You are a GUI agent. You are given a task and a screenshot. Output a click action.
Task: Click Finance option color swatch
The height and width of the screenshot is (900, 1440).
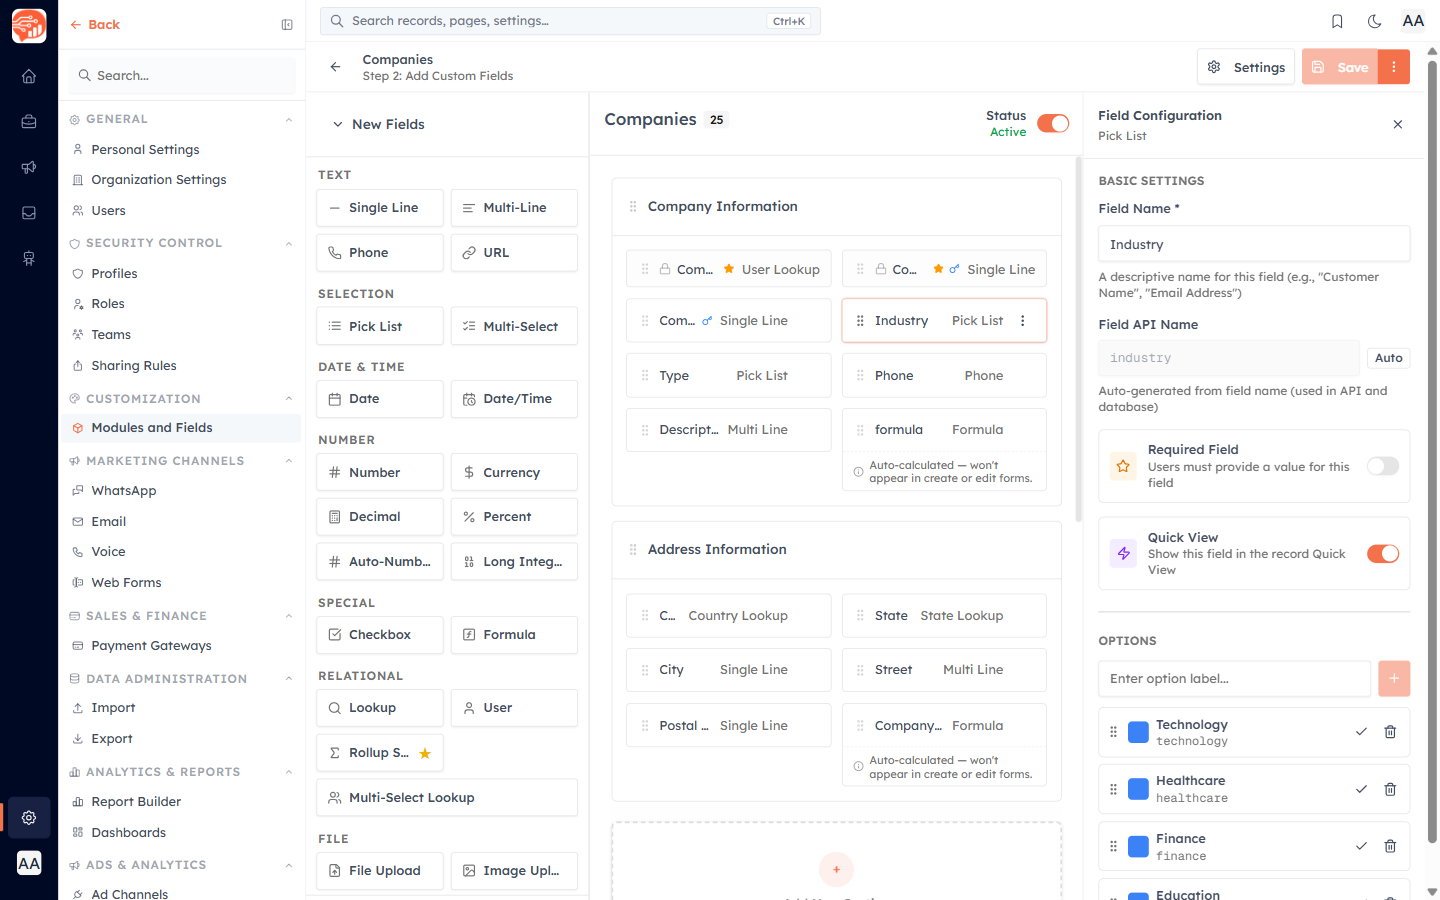(1138, 846)
